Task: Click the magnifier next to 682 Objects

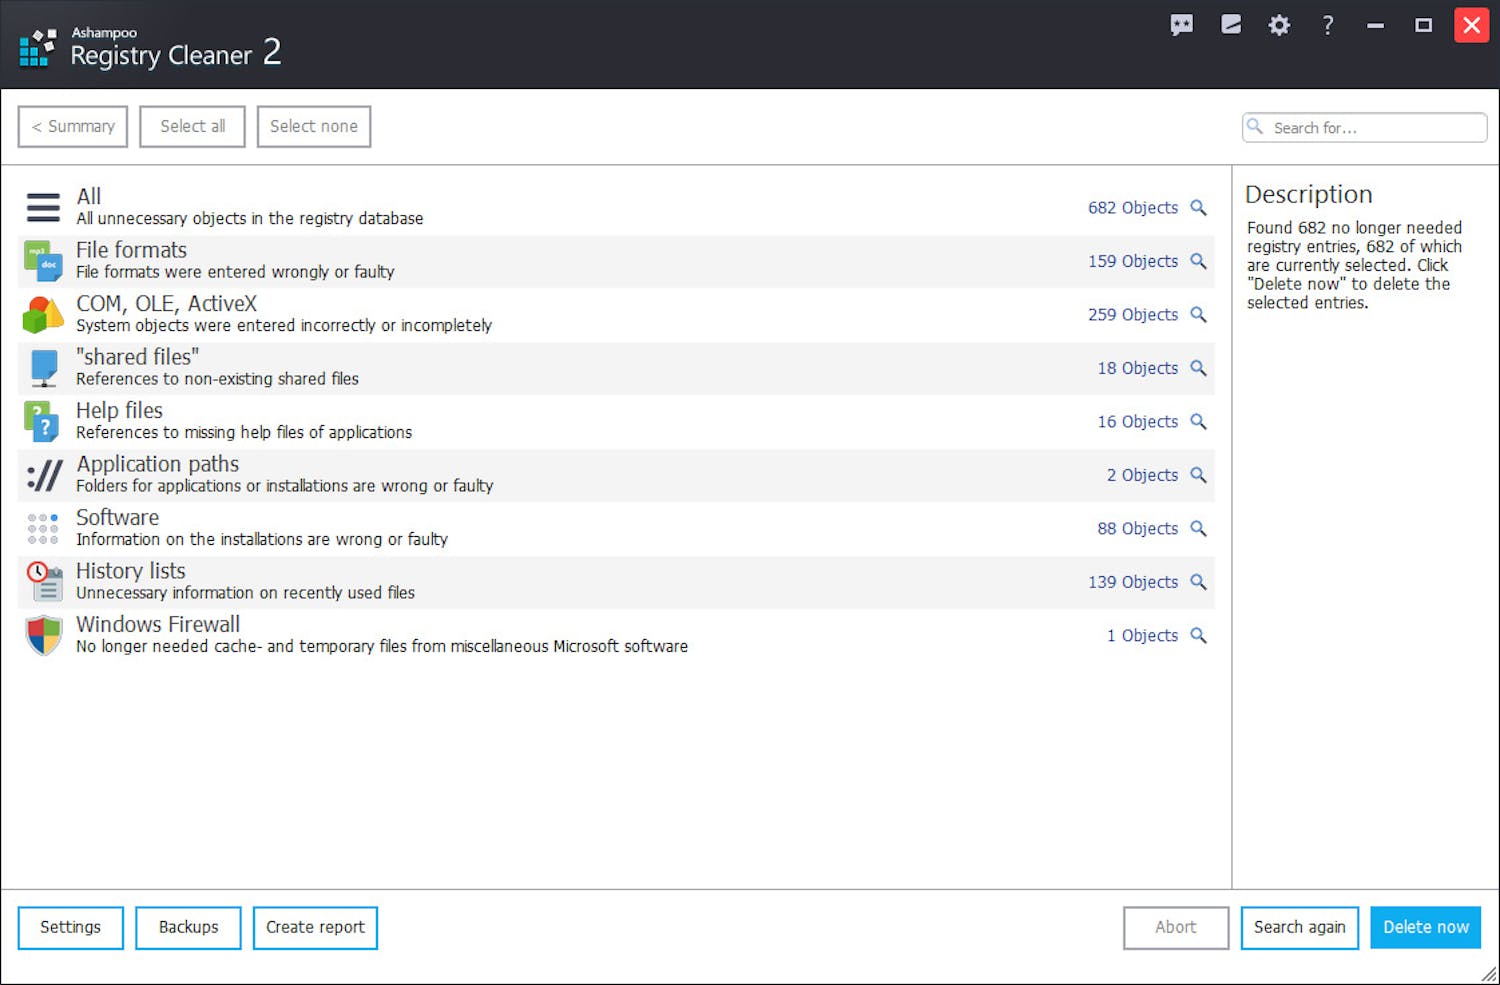Action: 1198,208
